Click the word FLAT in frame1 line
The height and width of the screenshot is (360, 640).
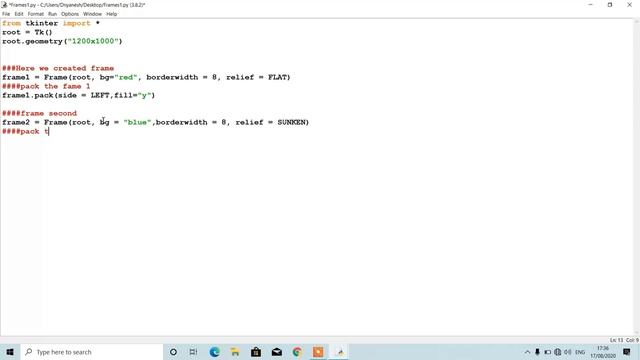[277, 77]
